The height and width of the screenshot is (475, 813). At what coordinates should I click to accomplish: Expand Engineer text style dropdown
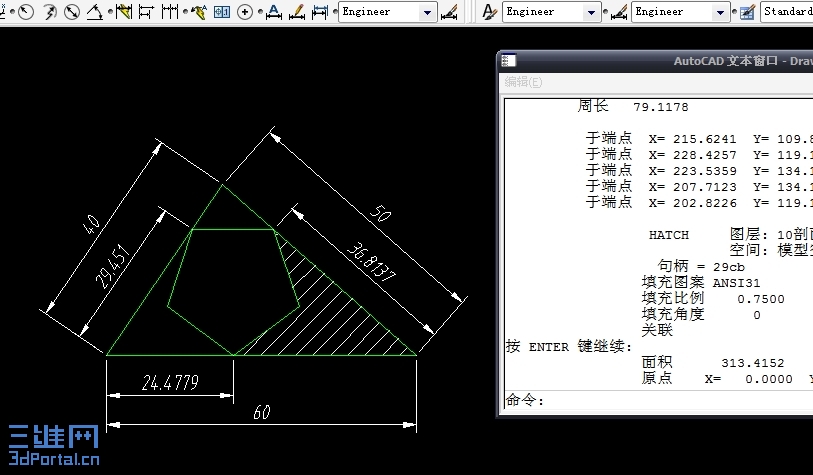point(591,12)
